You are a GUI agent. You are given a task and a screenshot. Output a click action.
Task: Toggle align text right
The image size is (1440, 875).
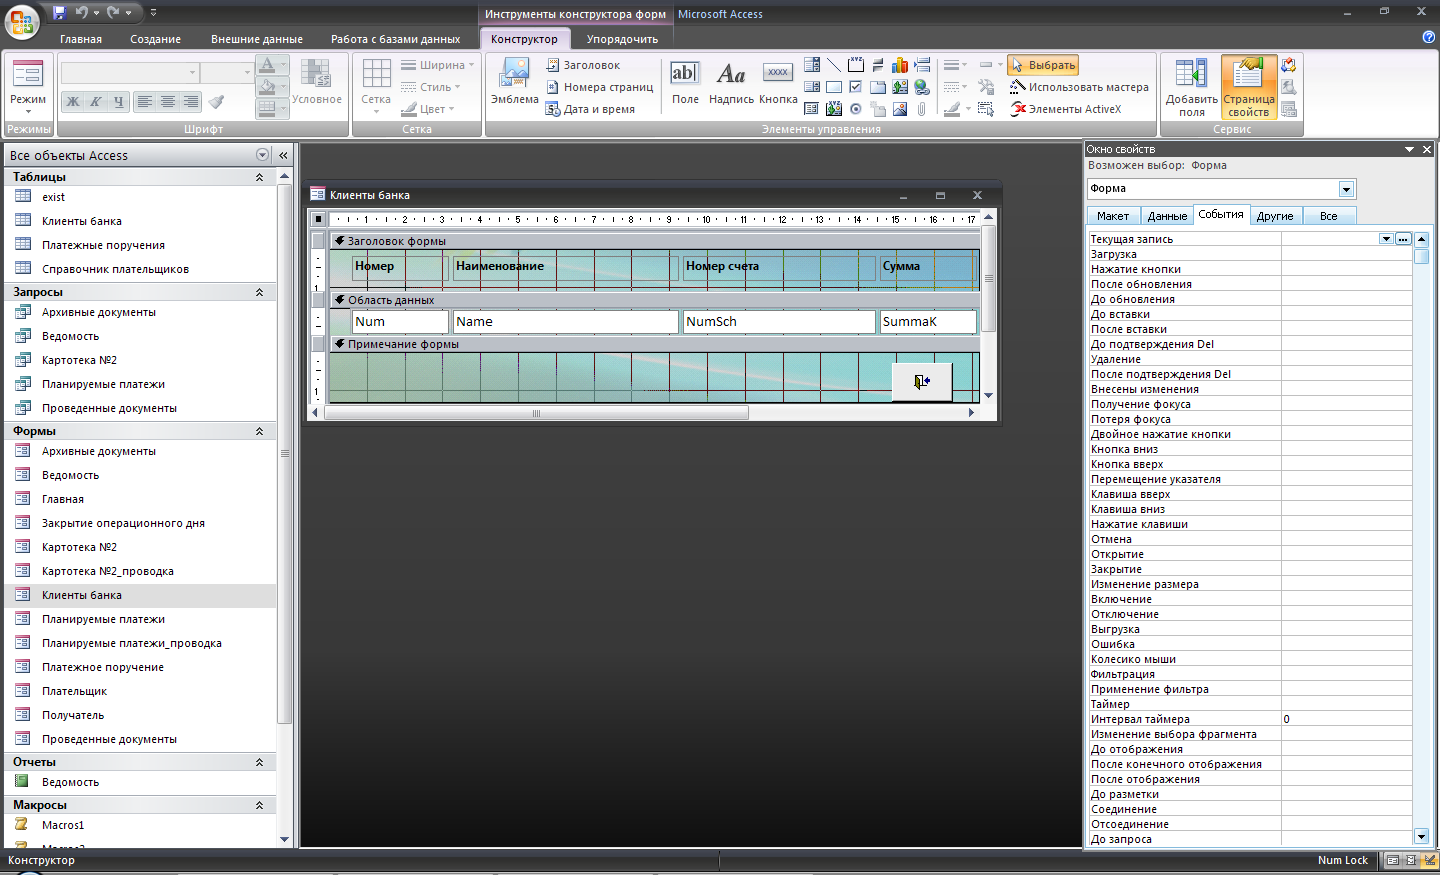190,101
